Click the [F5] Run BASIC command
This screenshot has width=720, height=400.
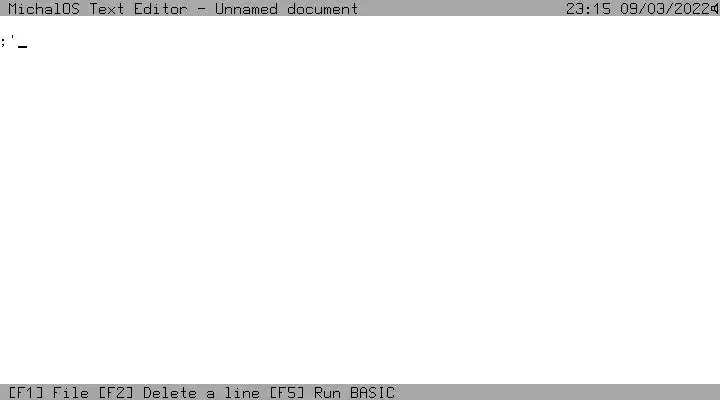point(332,393)
